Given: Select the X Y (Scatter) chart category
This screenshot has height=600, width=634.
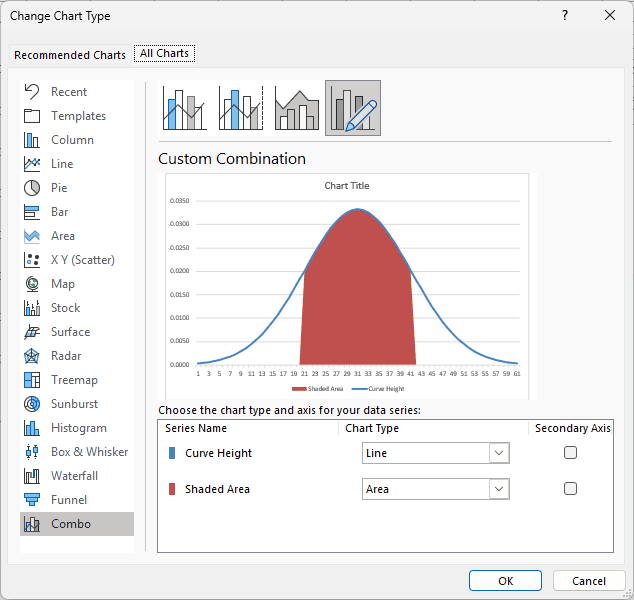Looking at the screenshot, I should coord(77,260).
